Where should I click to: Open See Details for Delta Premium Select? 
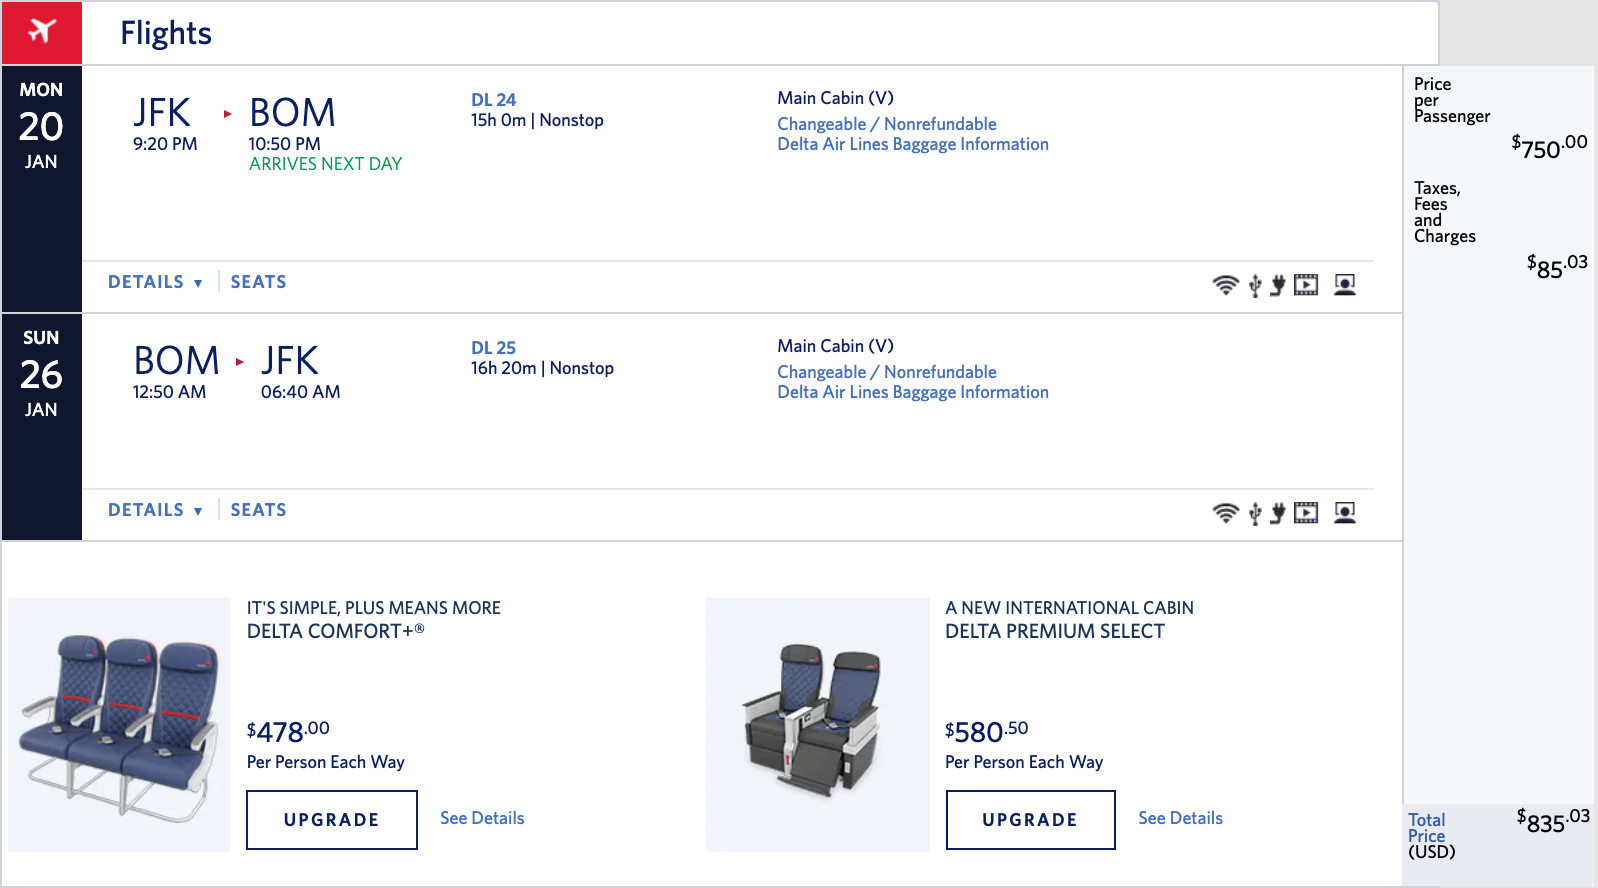point(1180,818)
